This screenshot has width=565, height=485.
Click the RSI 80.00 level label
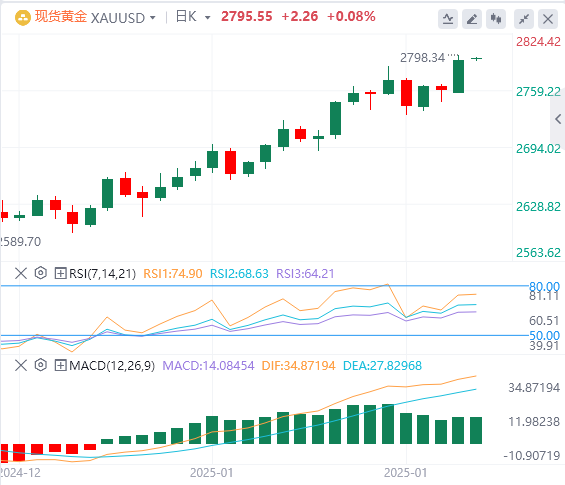click(544, 286)
